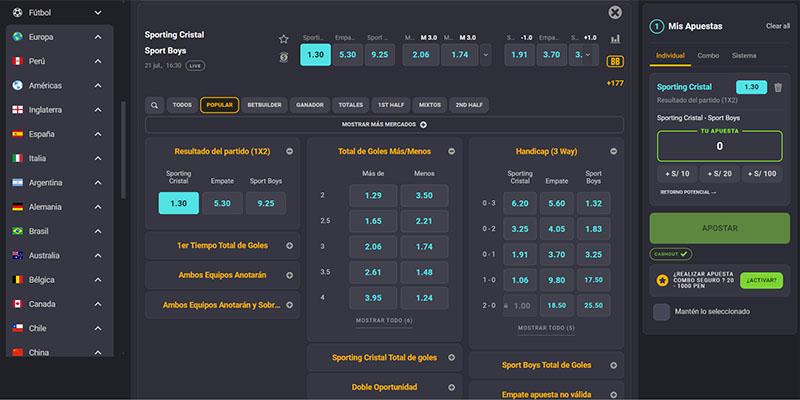Viewport: 800px width, 400px height.
Task: Click the Italia flag icon
Action: click(18, 158)
